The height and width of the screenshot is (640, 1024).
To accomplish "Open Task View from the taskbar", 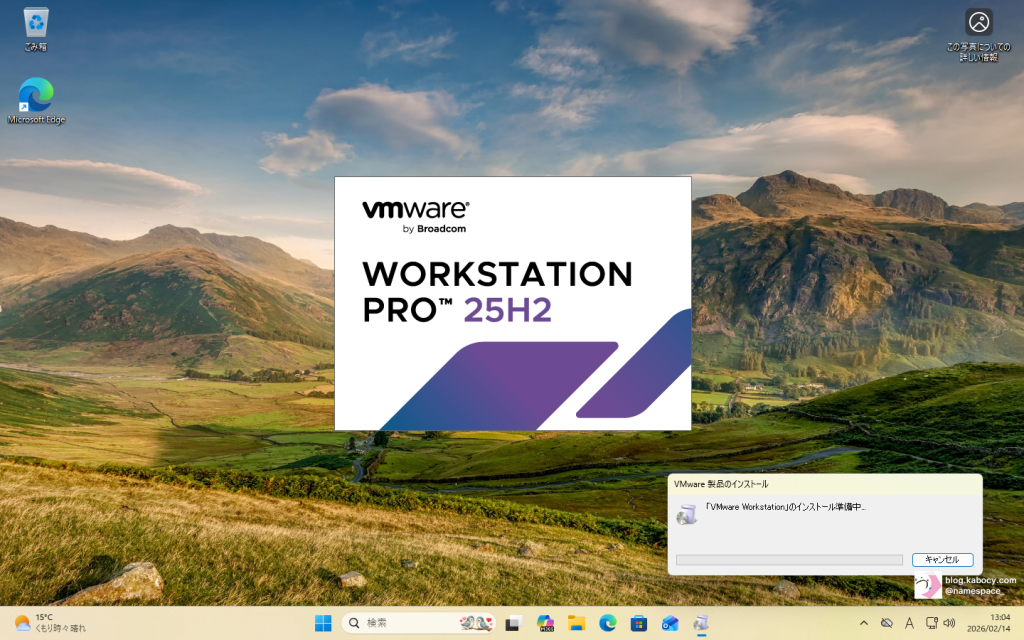I will tap(513, 623).
